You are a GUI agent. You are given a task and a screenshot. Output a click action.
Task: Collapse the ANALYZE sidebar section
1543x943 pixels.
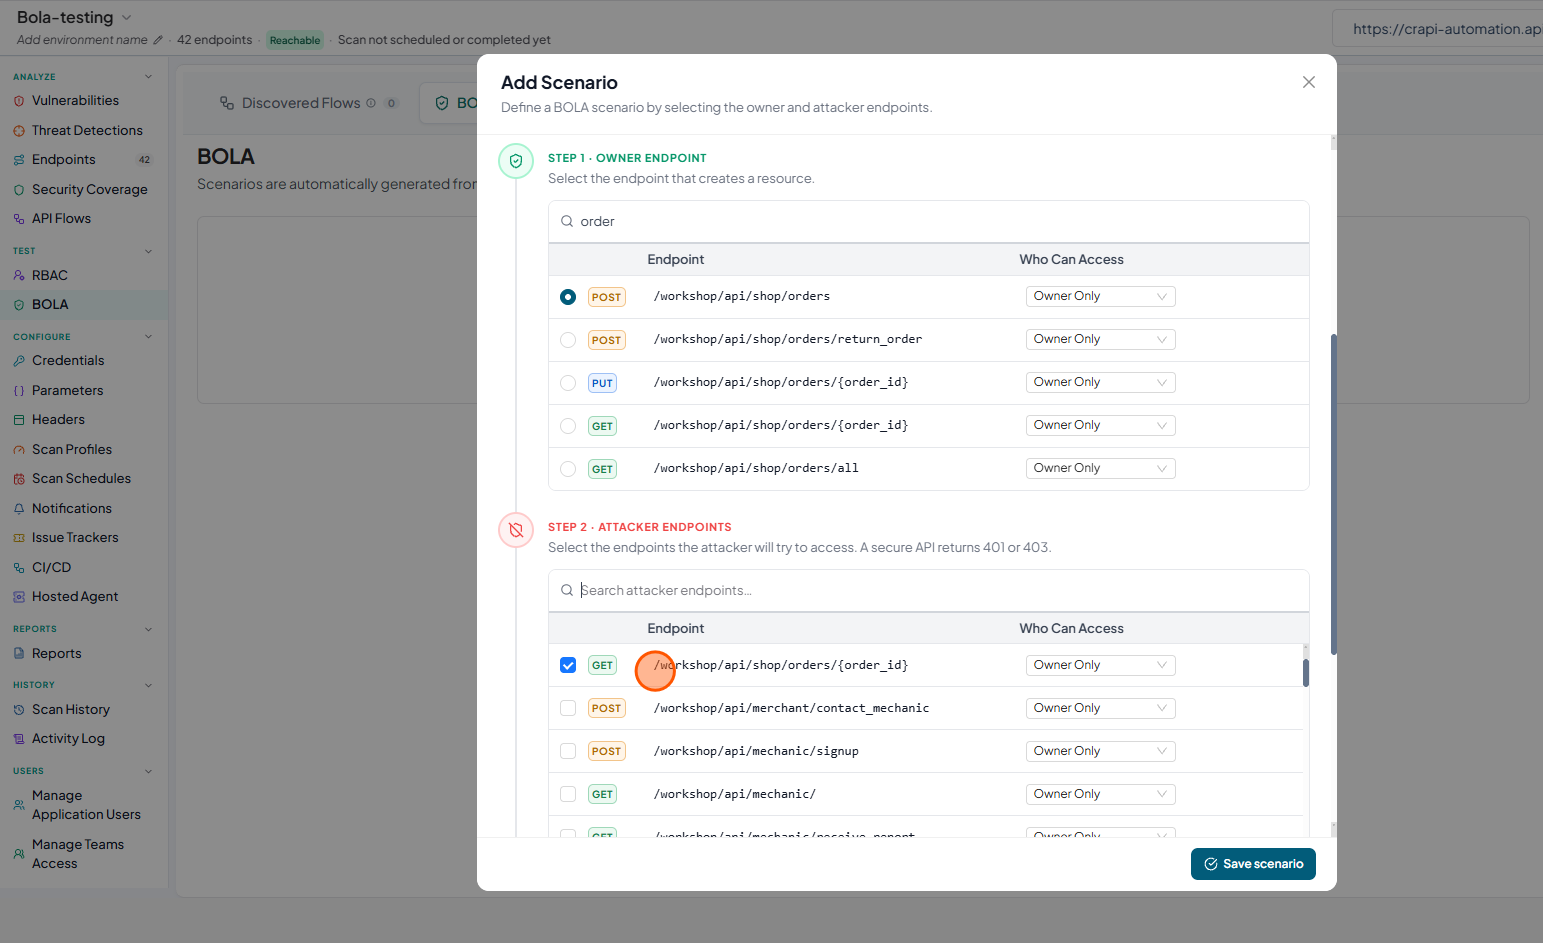[148, 77]
